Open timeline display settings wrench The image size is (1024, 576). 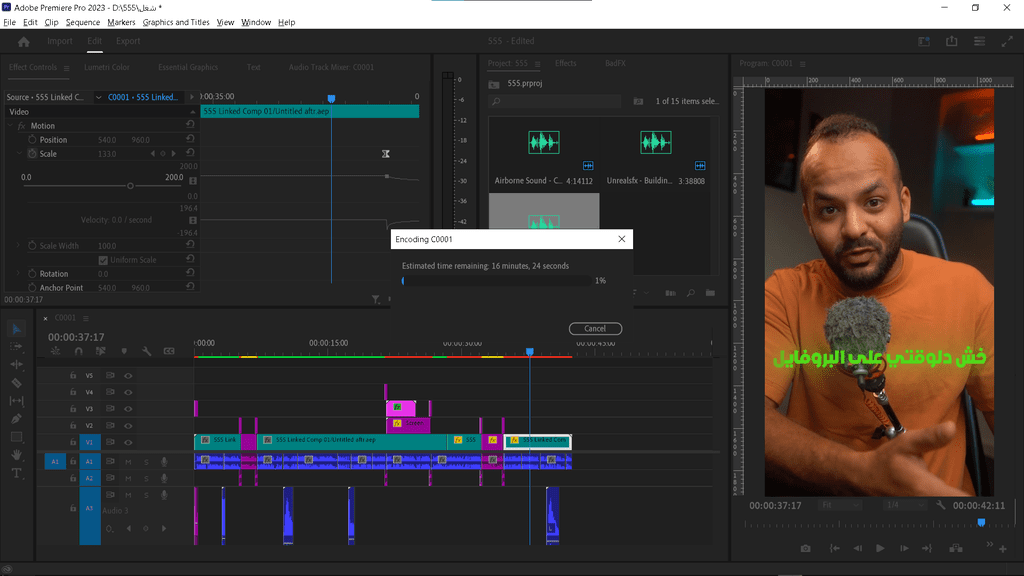pyautogui.click(x=146, y=351)
